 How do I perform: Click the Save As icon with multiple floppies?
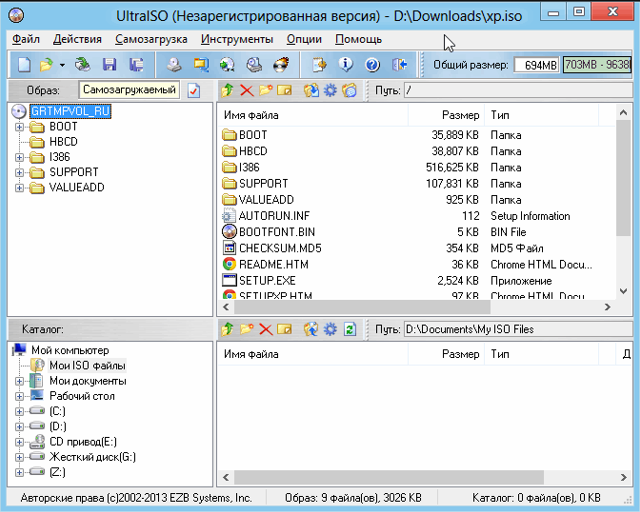coord(136,65)
